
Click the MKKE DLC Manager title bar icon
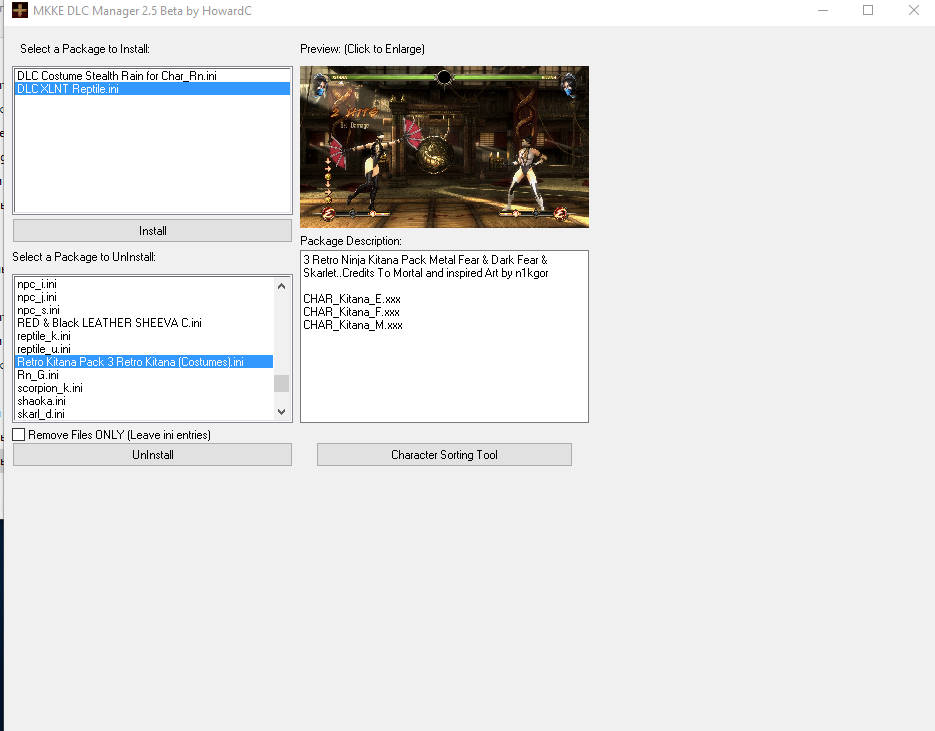point(20,11)
